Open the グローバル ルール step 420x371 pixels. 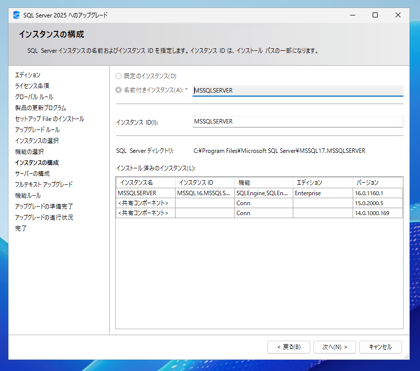coord(34,97)
